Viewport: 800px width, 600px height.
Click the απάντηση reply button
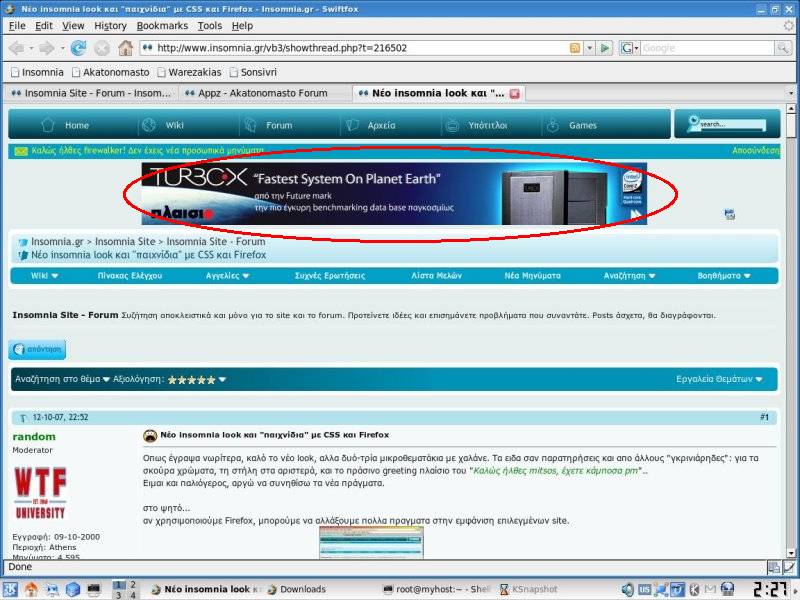[37, 349]
